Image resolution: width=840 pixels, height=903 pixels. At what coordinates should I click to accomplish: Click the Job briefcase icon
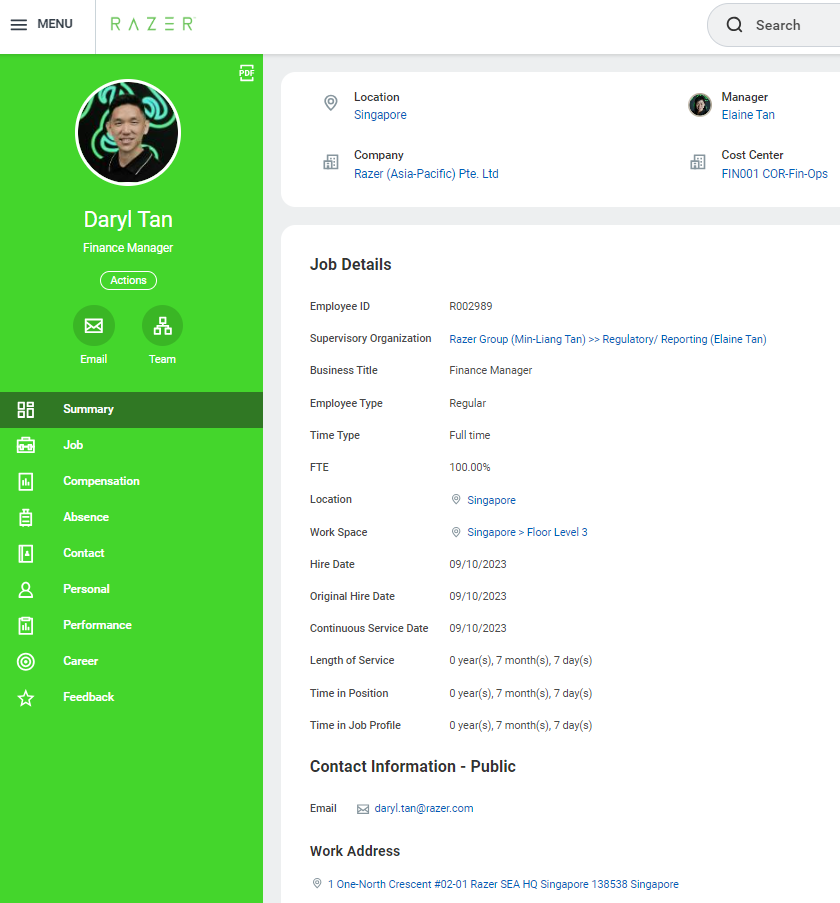[26, 445]
